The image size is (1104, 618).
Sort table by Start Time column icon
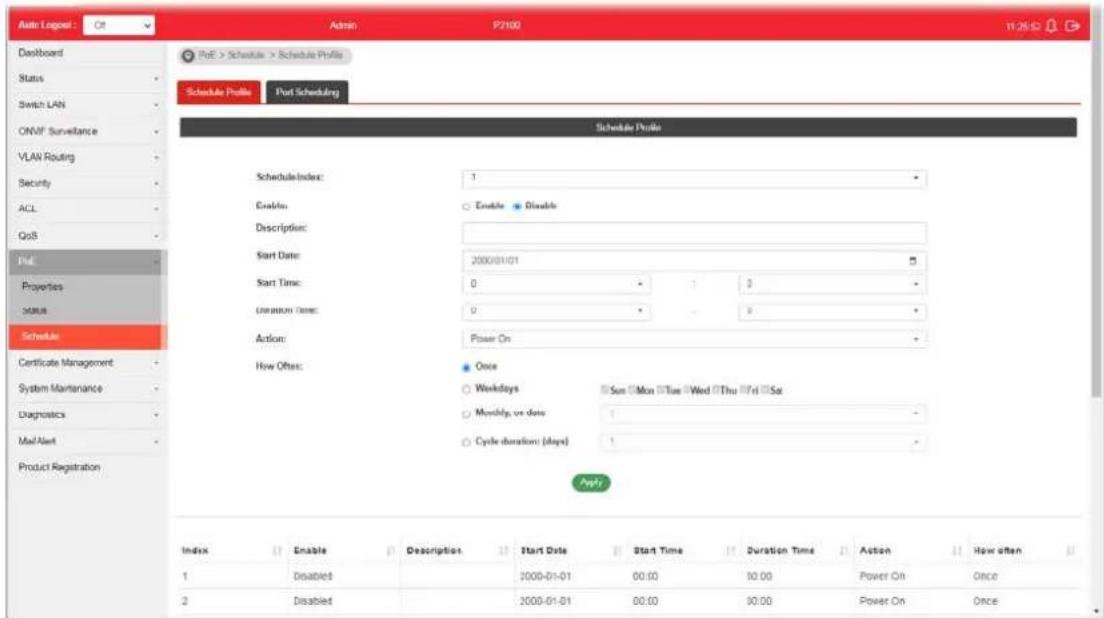point(731,550)
